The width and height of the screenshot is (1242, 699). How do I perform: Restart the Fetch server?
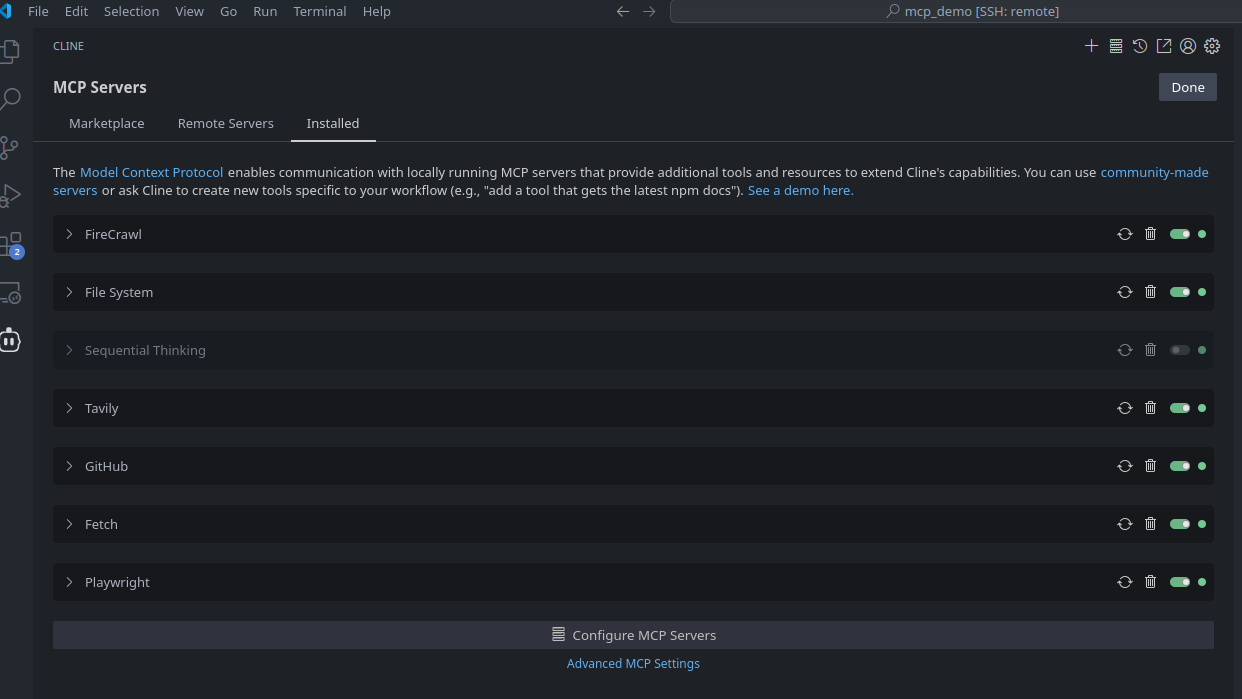(x=1125, y=524)
